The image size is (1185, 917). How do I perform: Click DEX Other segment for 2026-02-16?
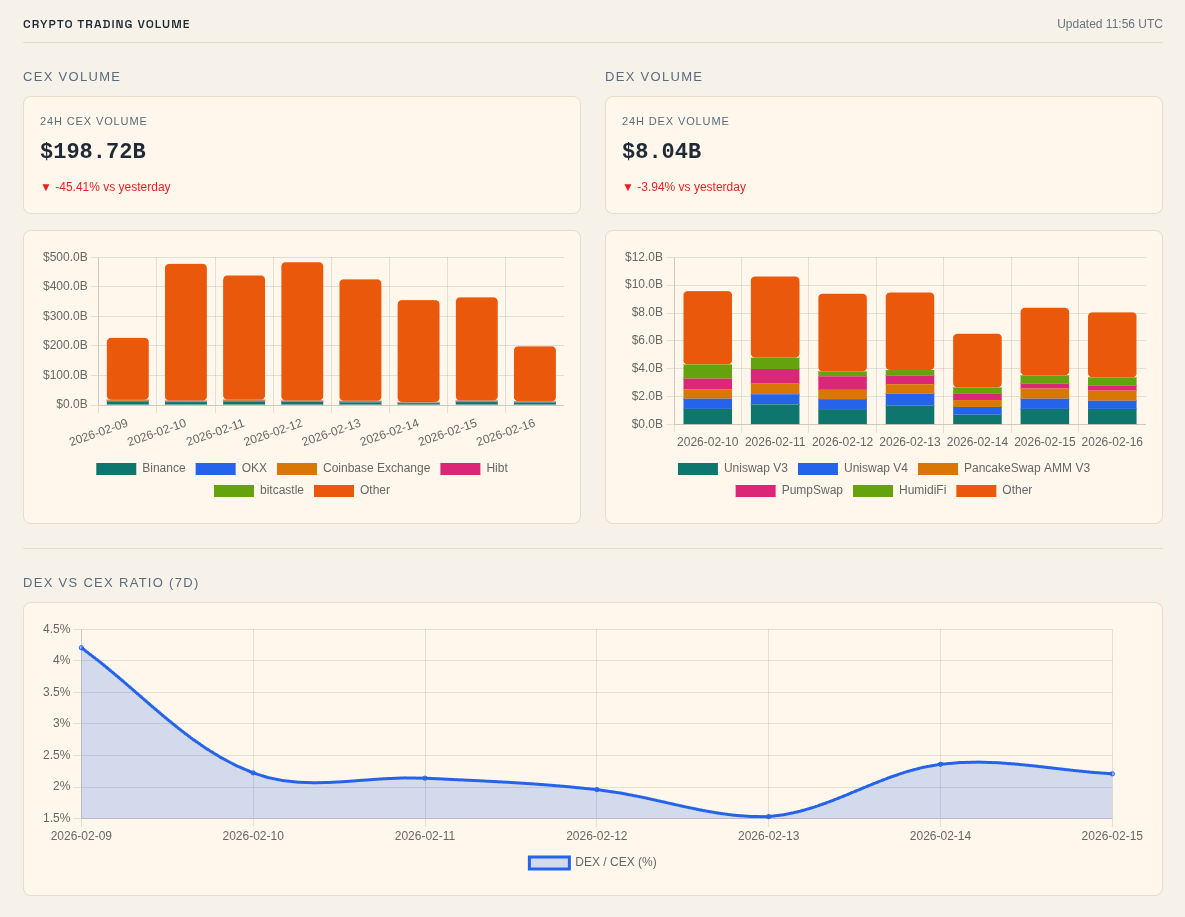1112,345
